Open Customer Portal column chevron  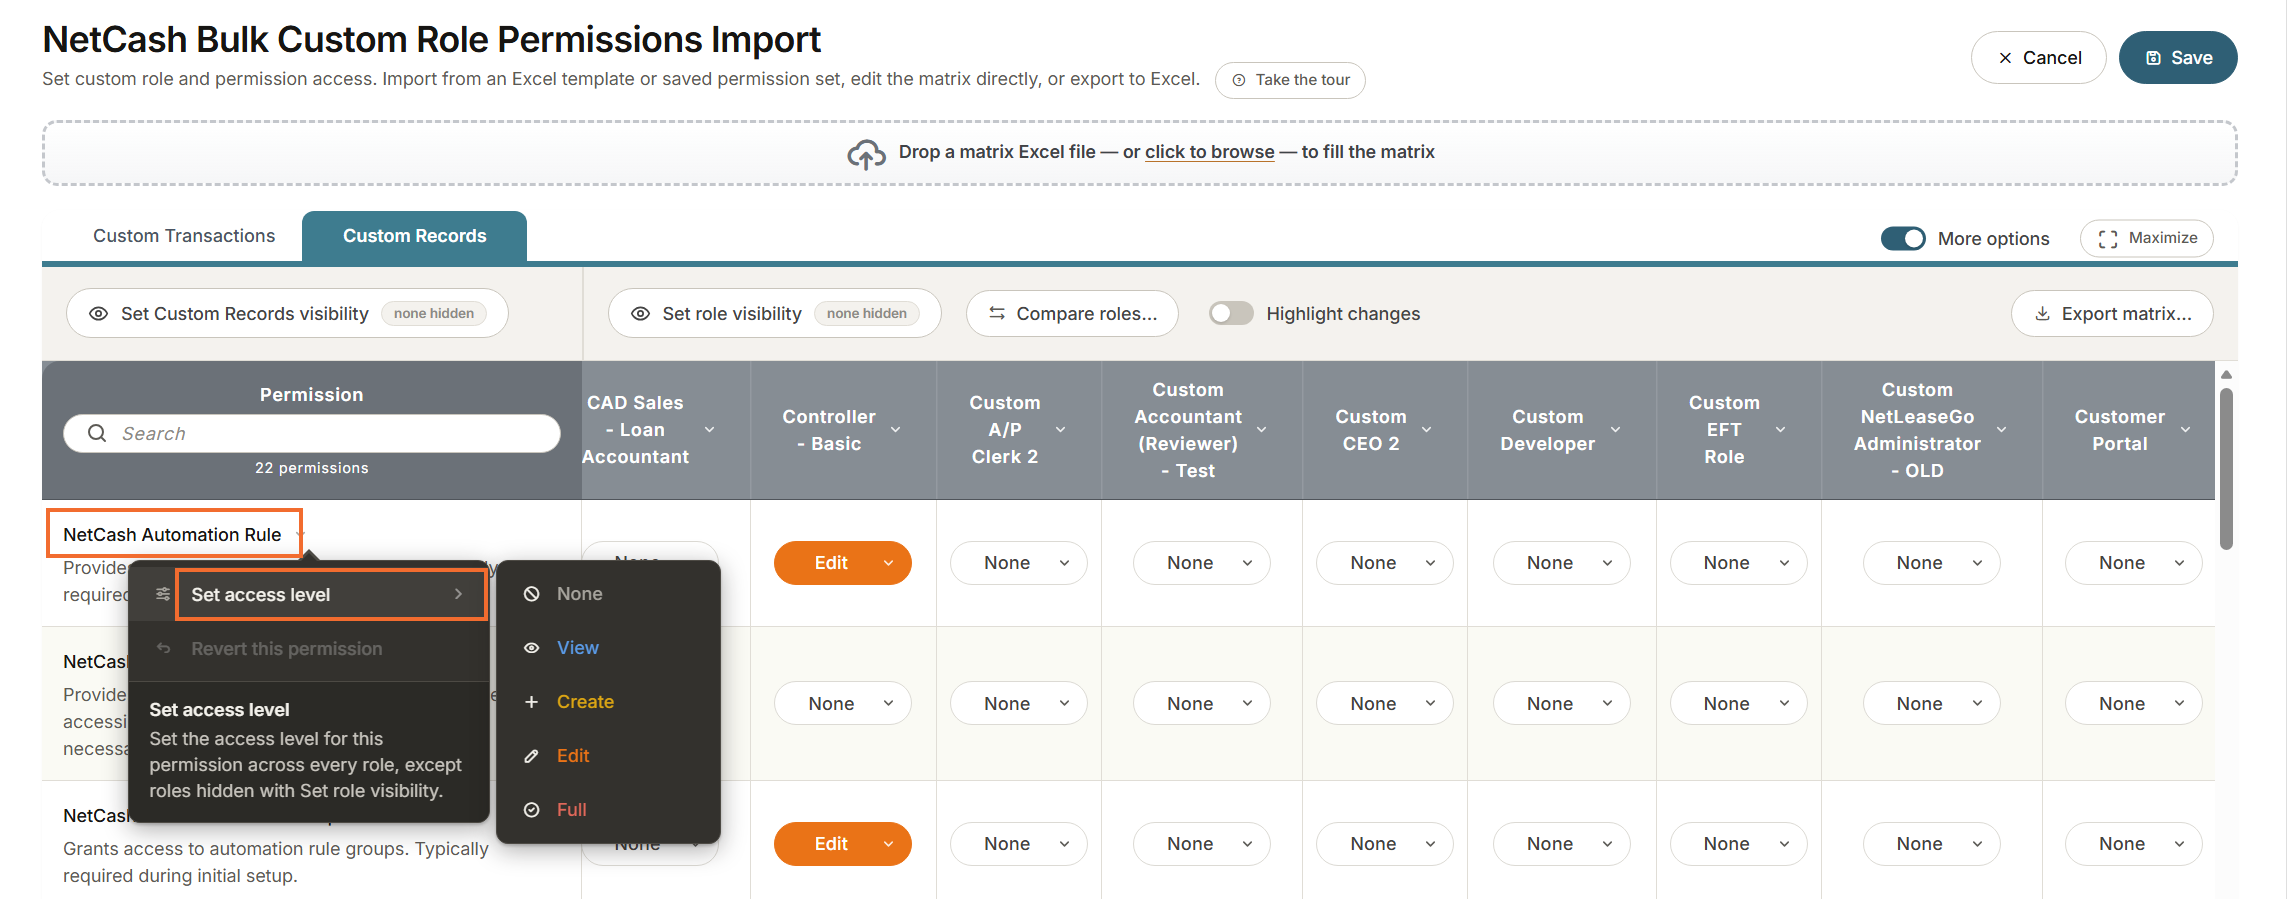coord(2186,430)
